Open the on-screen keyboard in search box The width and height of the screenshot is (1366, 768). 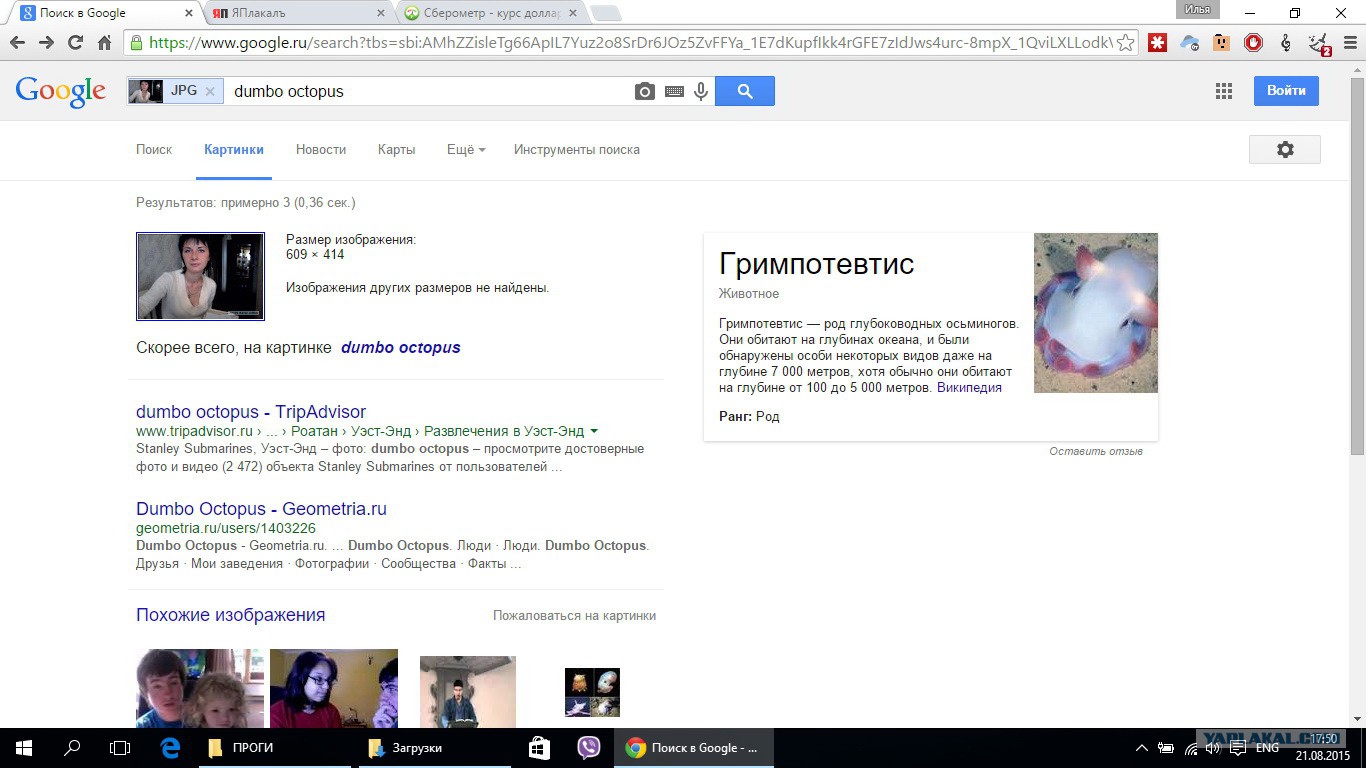pyautogui.click(x=674, y=91)
